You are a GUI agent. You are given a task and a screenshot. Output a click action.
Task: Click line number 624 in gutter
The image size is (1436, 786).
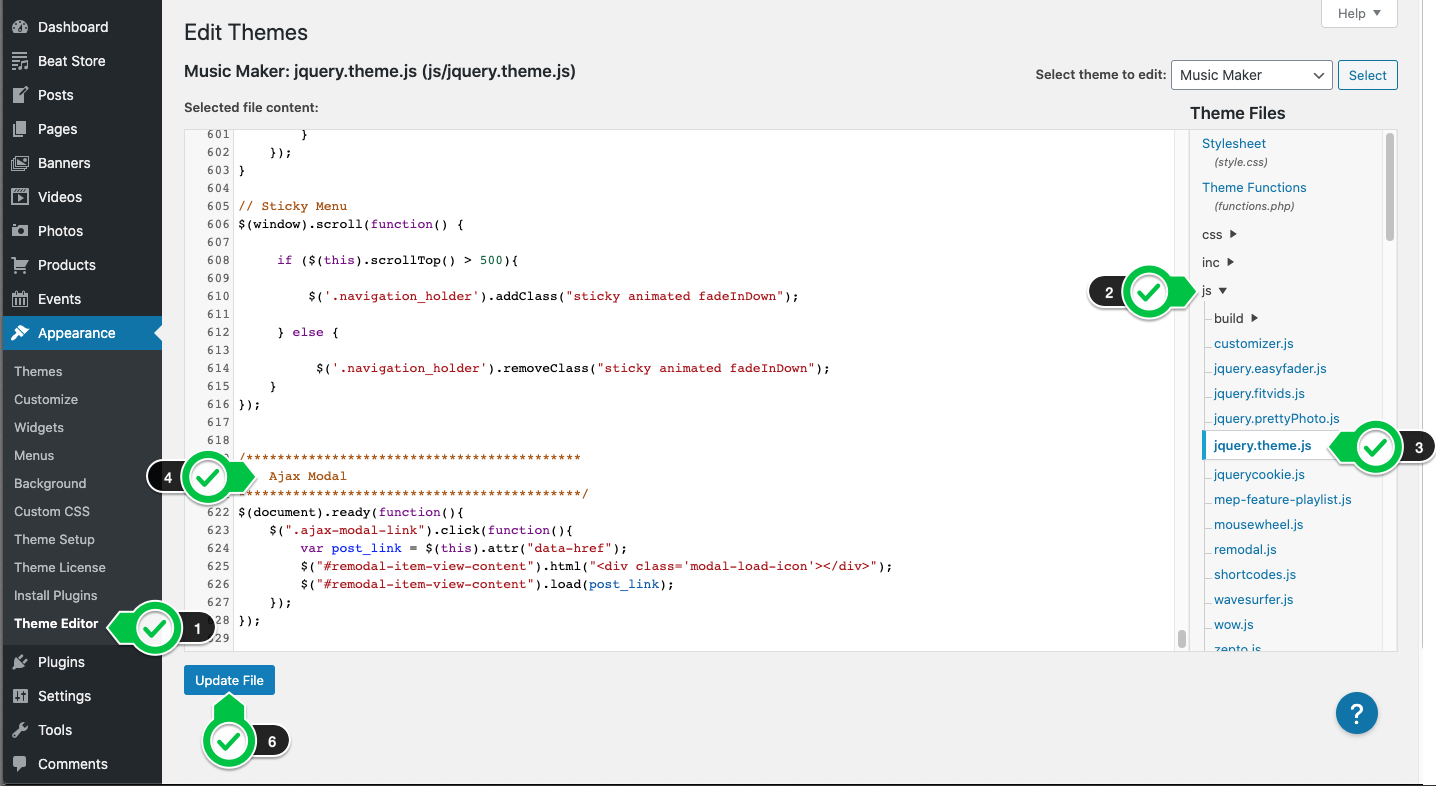click(218, 548)
